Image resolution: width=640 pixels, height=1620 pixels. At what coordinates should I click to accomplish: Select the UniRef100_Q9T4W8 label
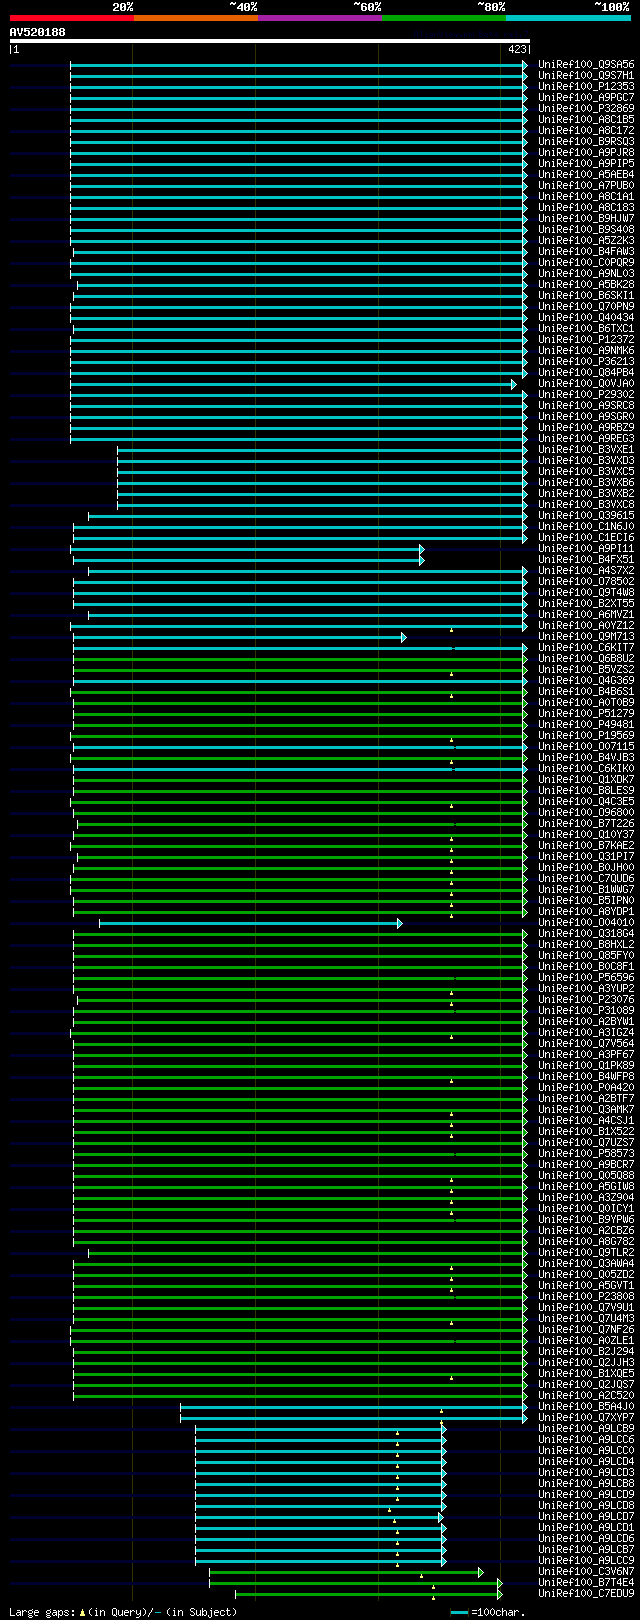click(x=586, y=593)
